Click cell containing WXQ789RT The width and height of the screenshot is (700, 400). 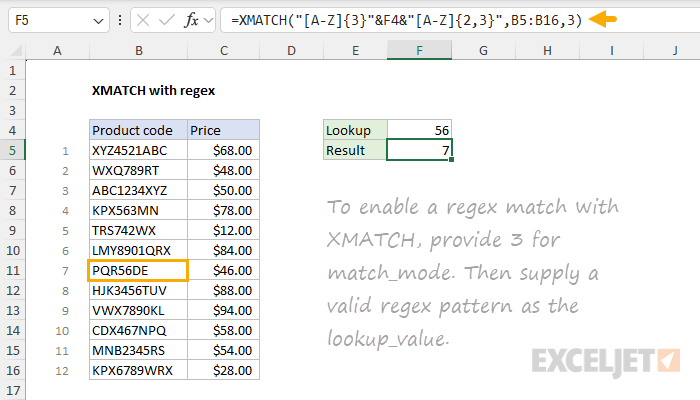138,171
